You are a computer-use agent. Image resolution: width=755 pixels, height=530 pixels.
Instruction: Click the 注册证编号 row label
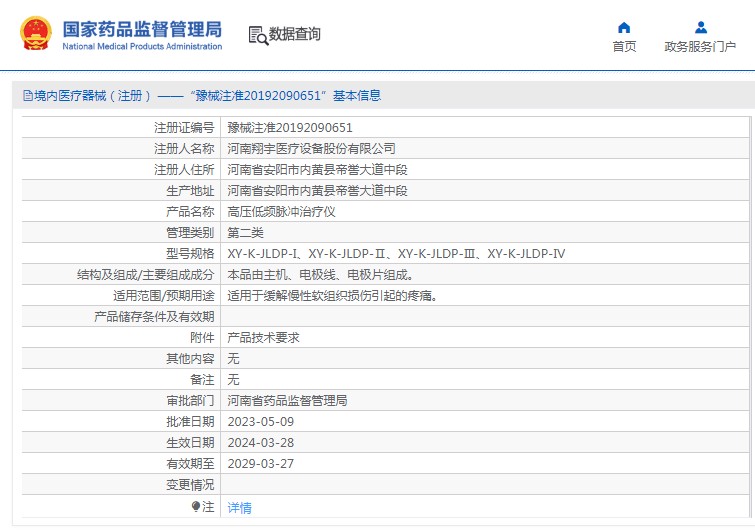184,128
